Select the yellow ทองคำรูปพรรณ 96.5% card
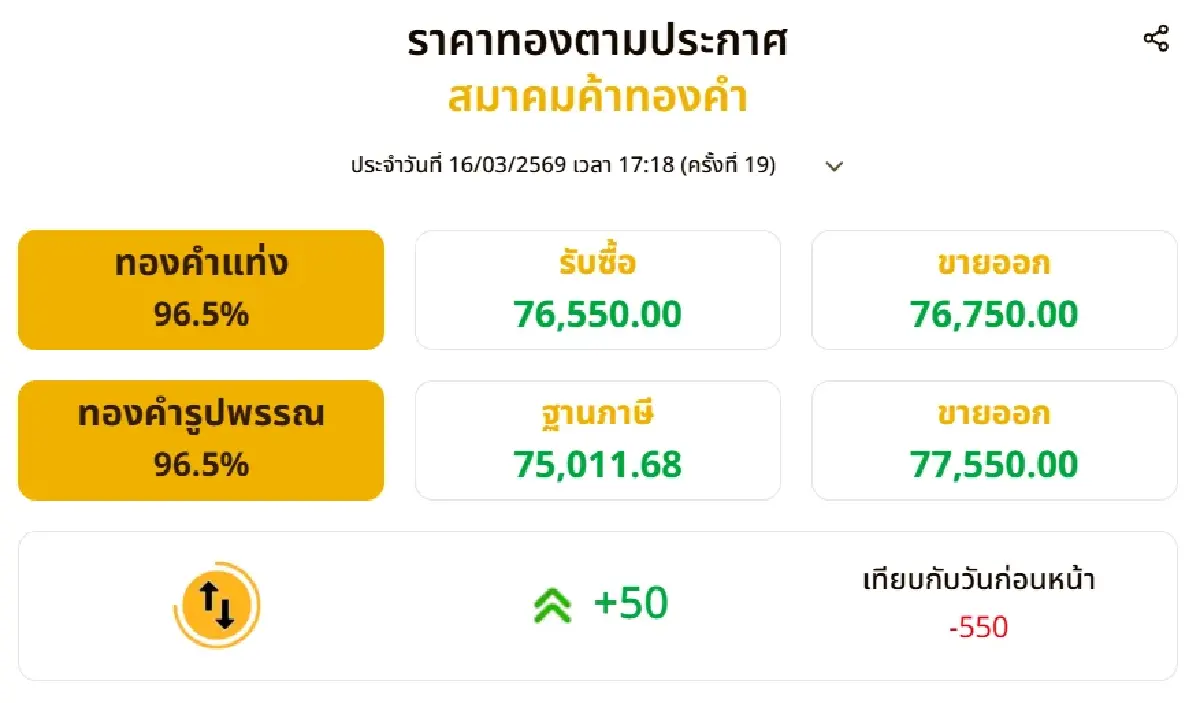Screen dimensions: 1200x703 [x=200, y=438]
